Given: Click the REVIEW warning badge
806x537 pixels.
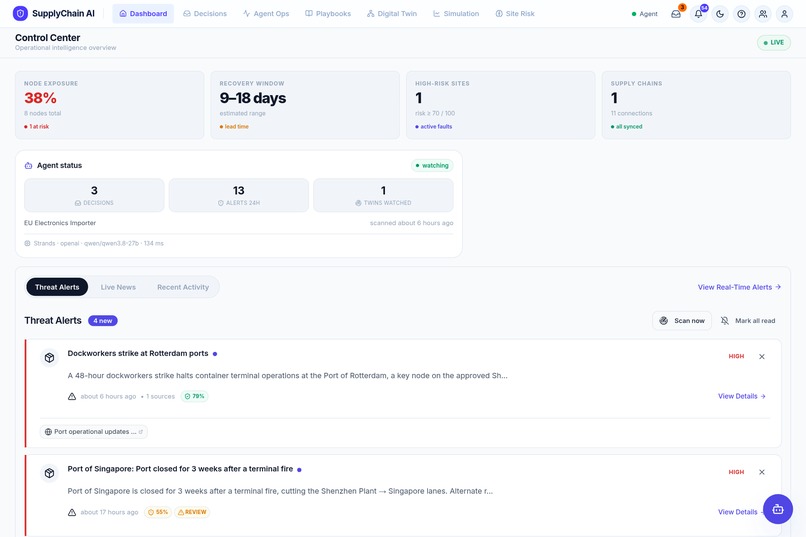Looking at the screenshot, I should (x=192, y=512).
